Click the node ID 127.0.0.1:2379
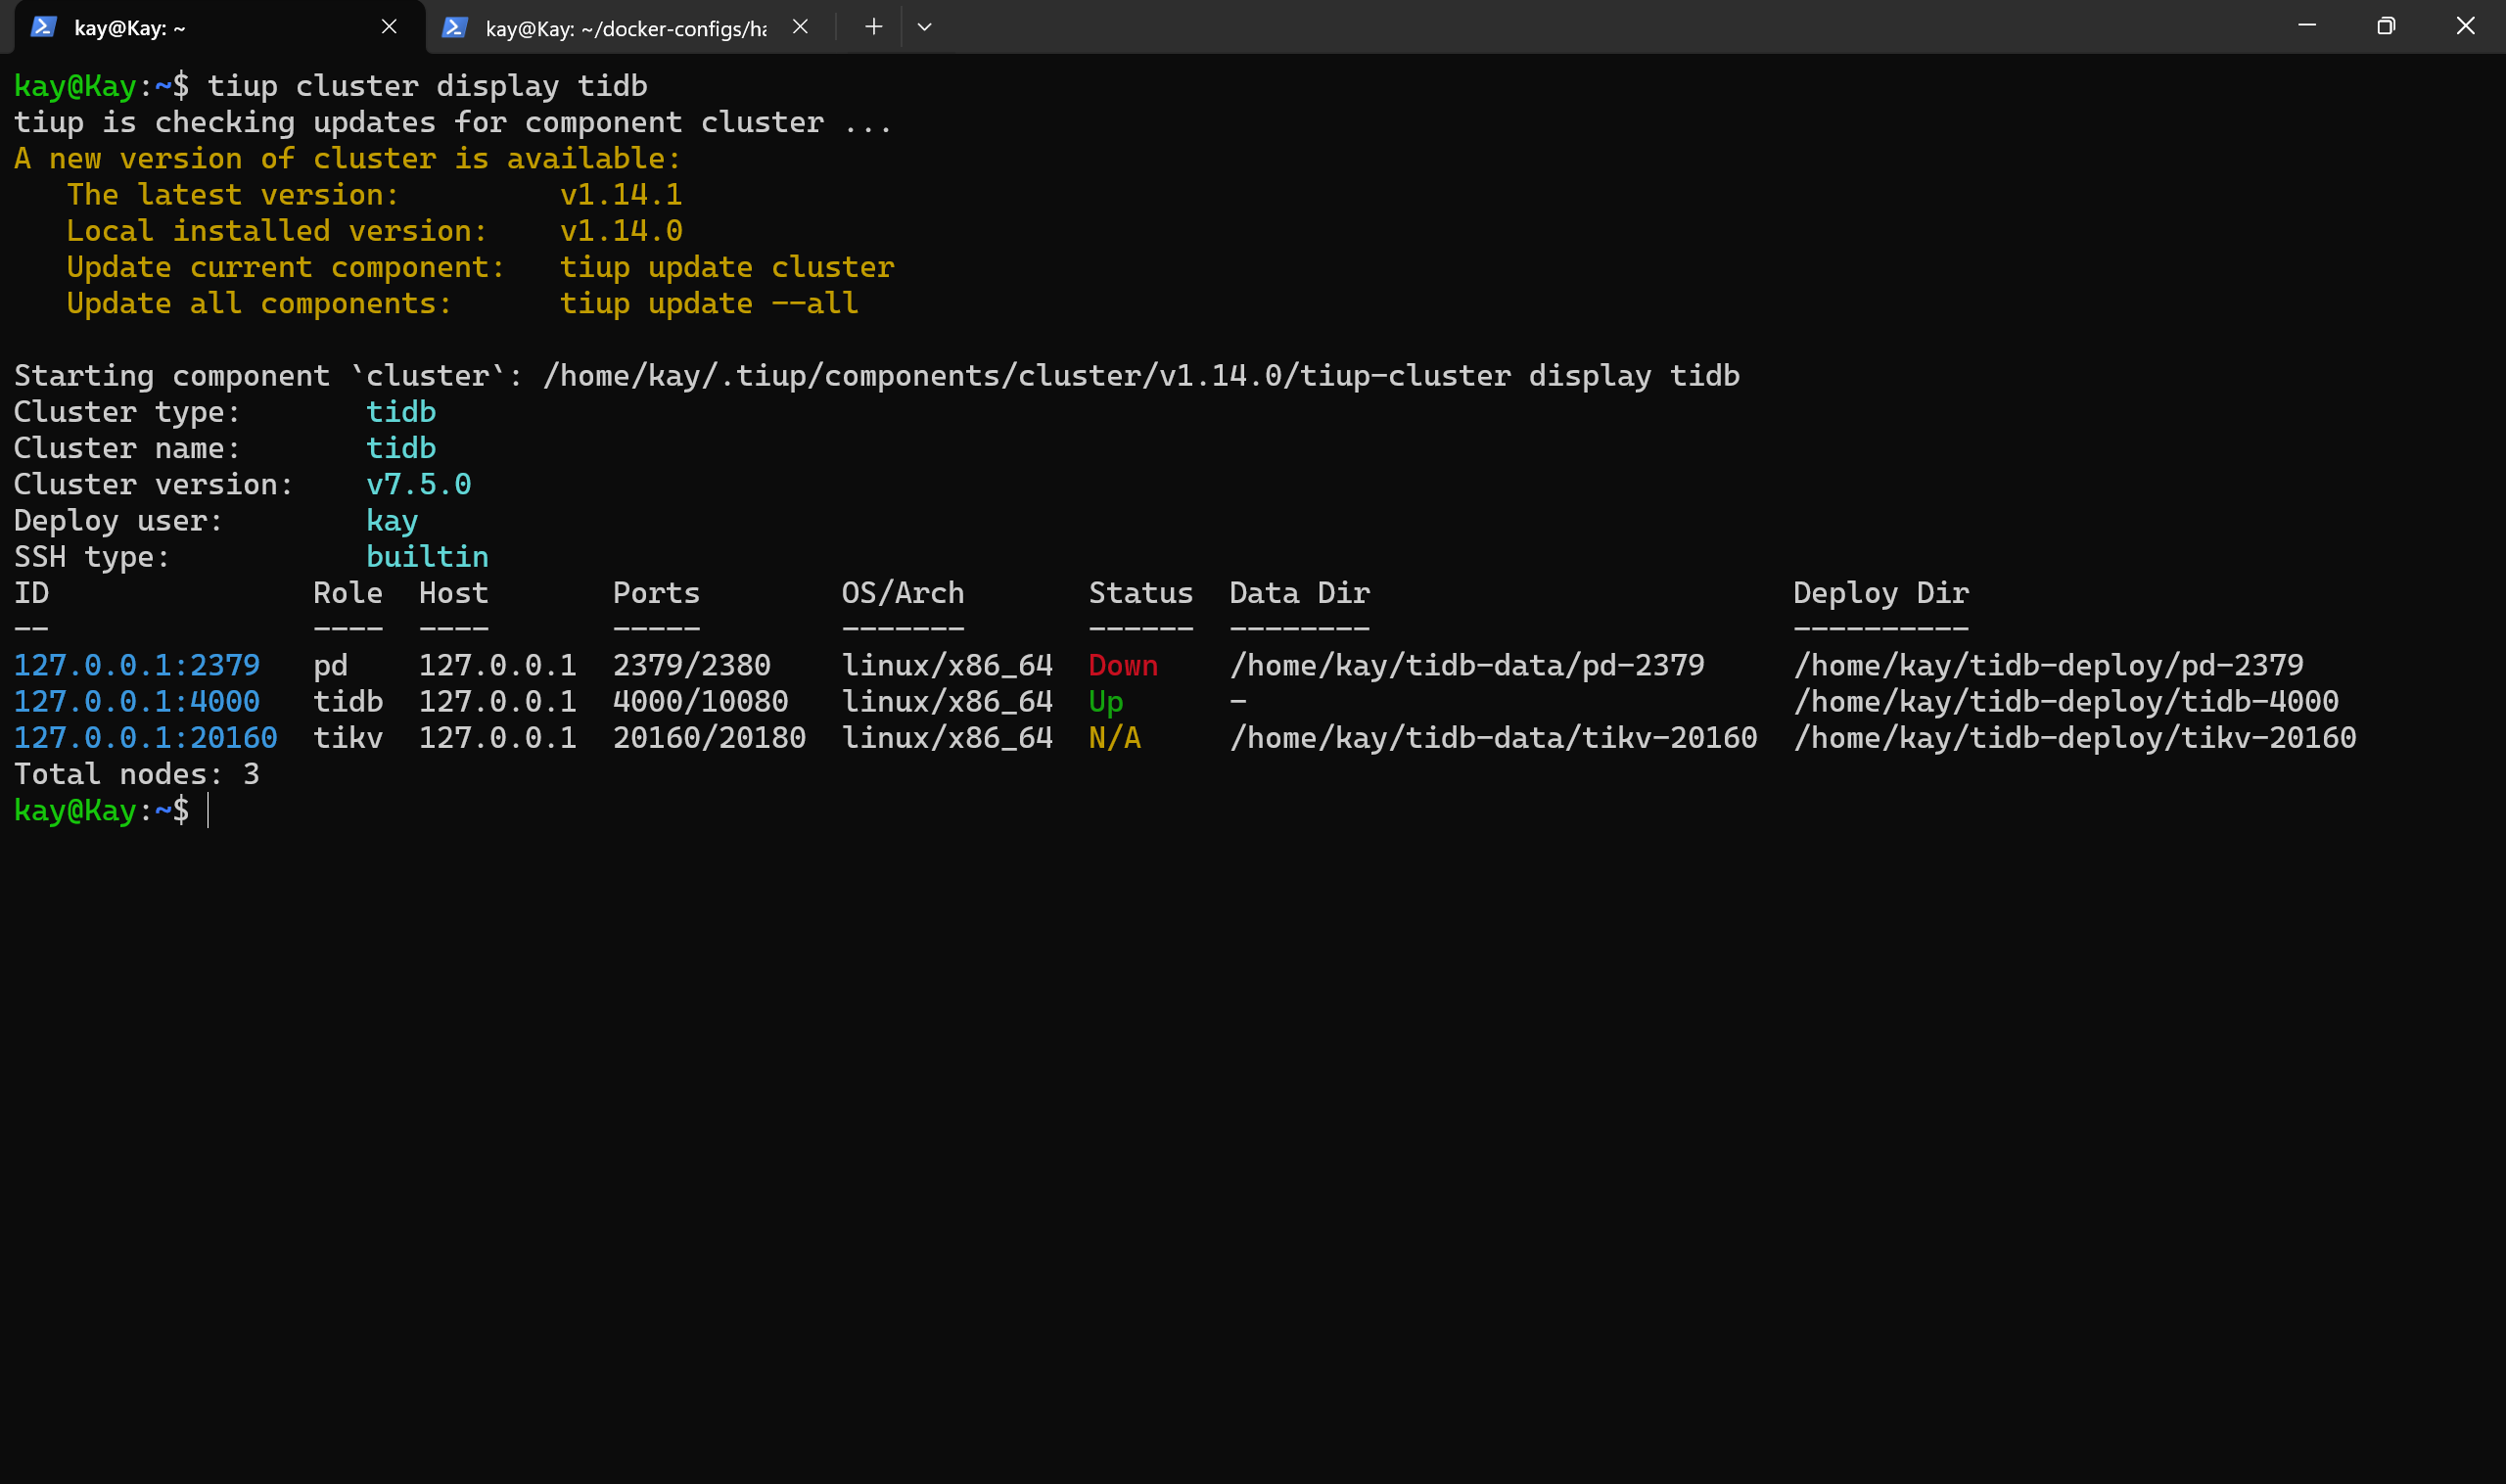The image size is (2506, 1484). (x=137, y=665)
